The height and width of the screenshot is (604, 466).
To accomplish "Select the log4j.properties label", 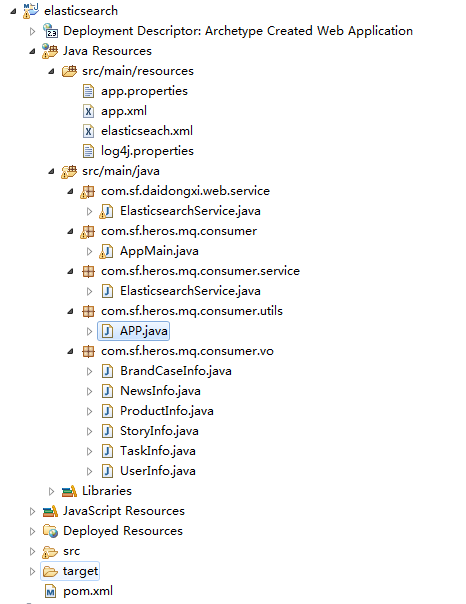I will point(147,151).
